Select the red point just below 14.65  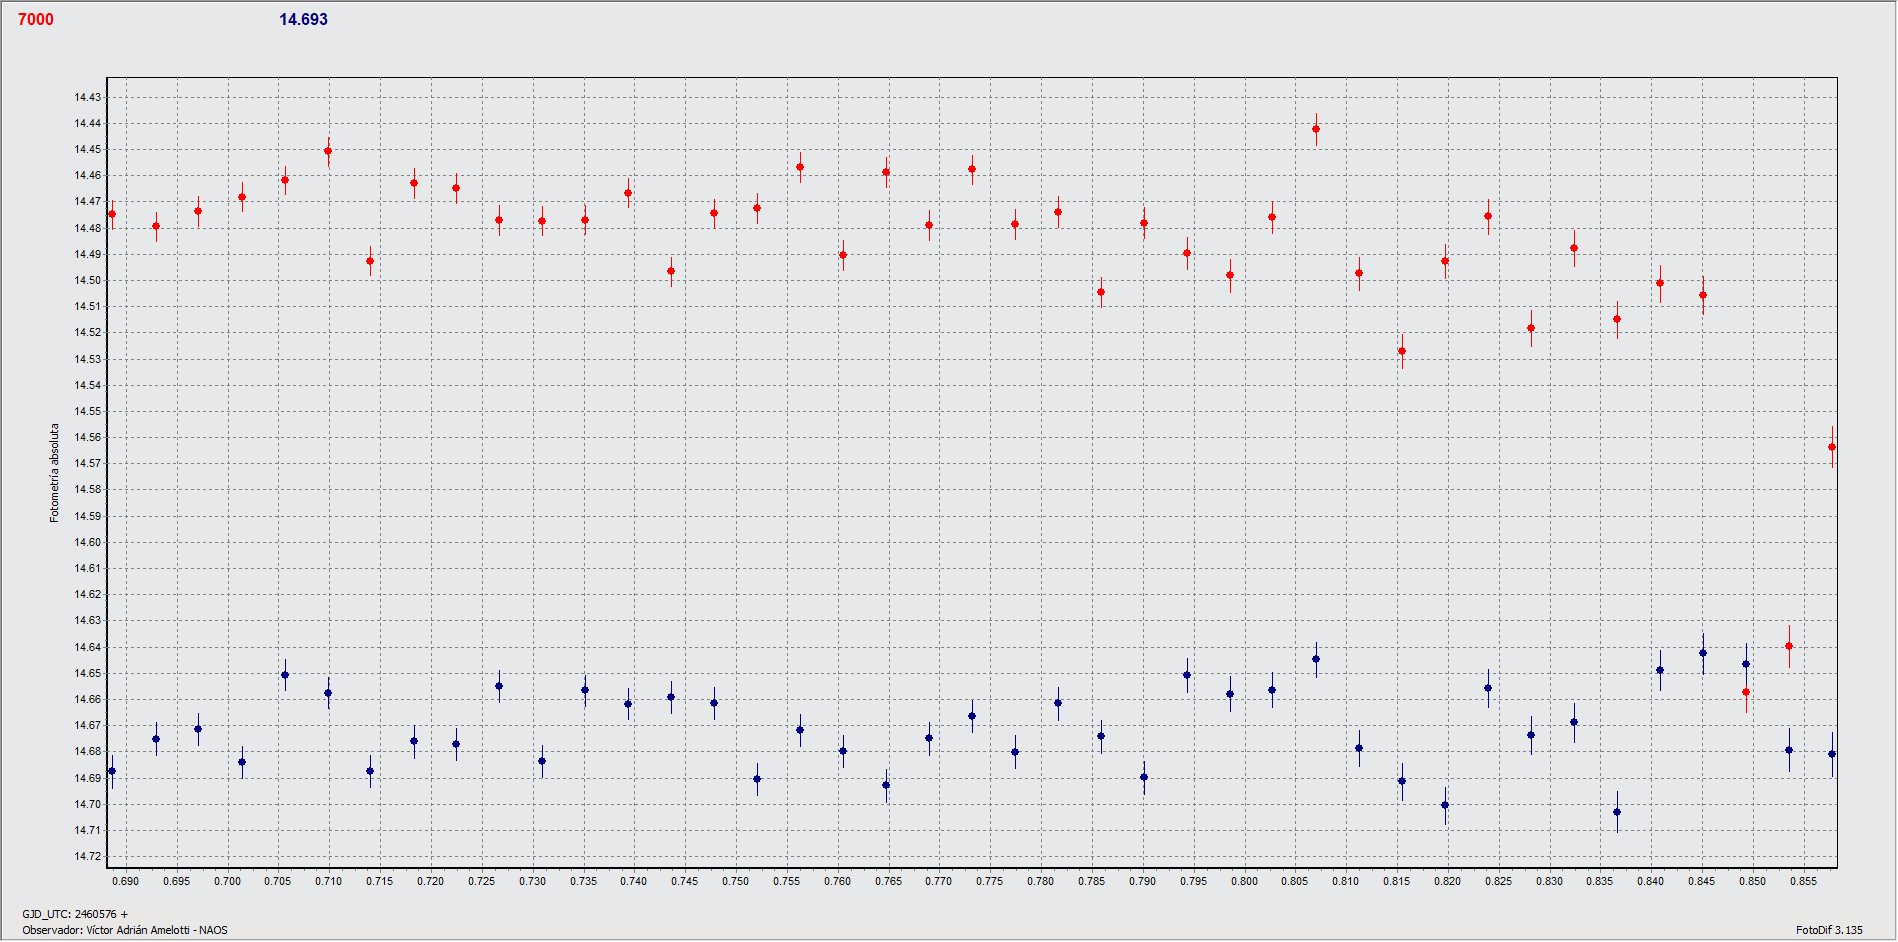point(1746,692)
